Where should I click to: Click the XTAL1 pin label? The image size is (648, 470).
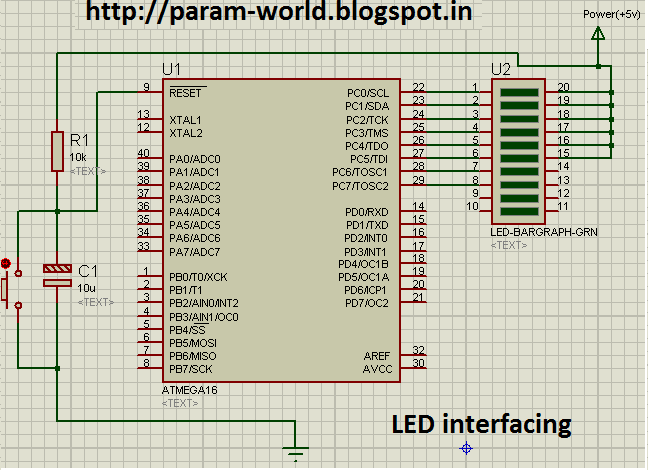tap(185, 120)
